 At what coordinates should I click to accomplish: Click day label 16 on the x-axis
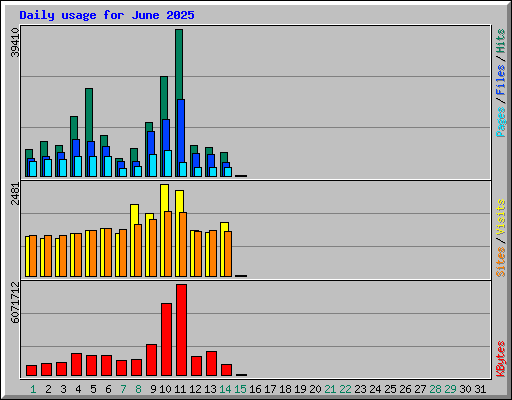255,389
